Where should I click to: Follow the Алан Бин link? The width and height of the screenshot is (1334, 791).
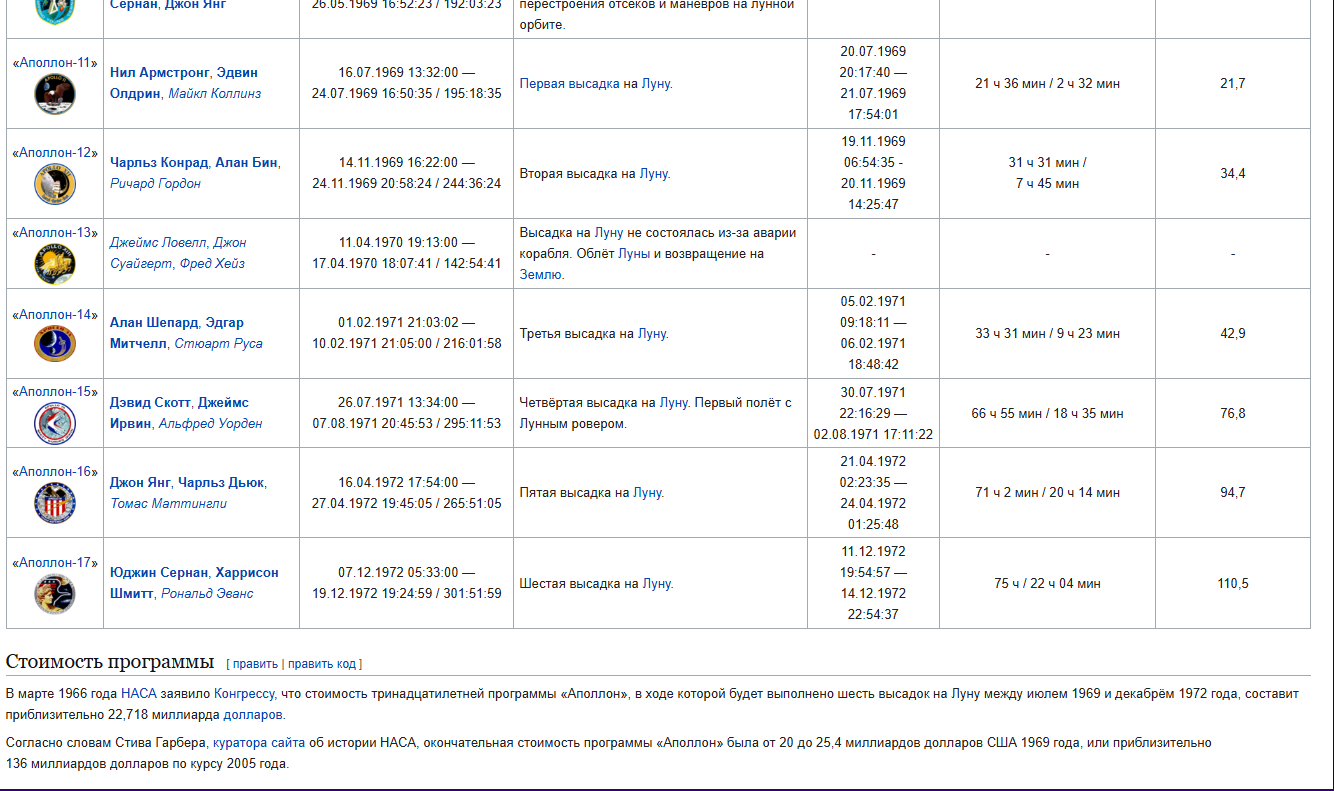[247, 163]
